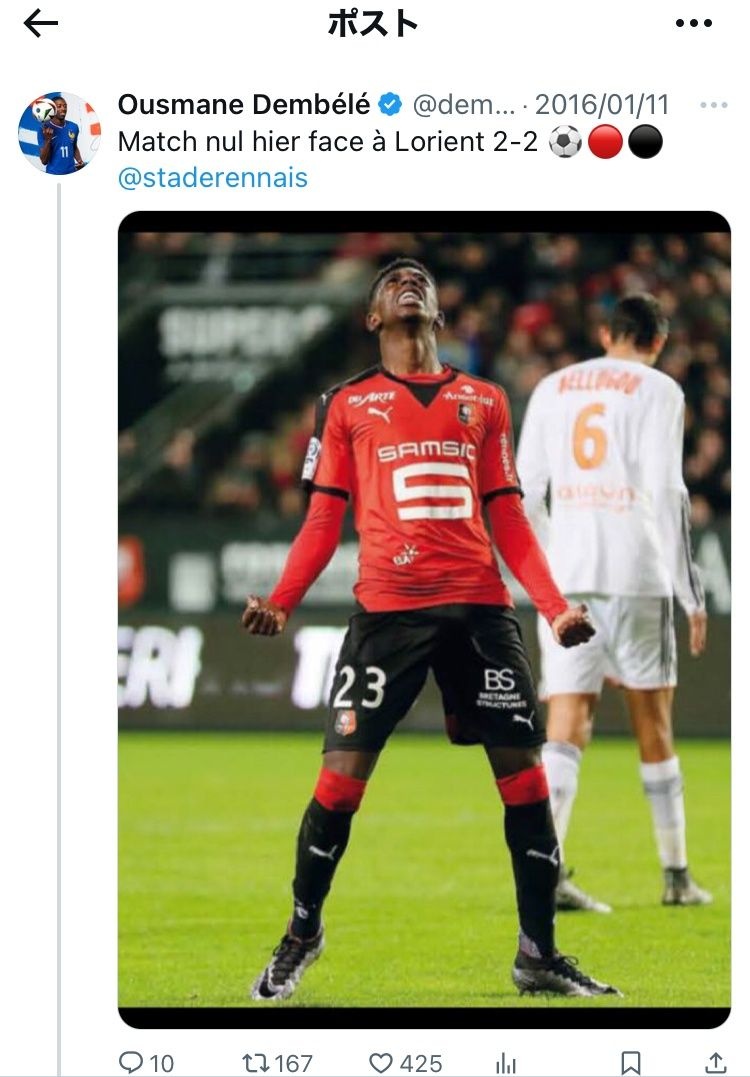Tap the 10 replies count
The width and height of the screenshot is (750, 1077).
(161, 1063)
